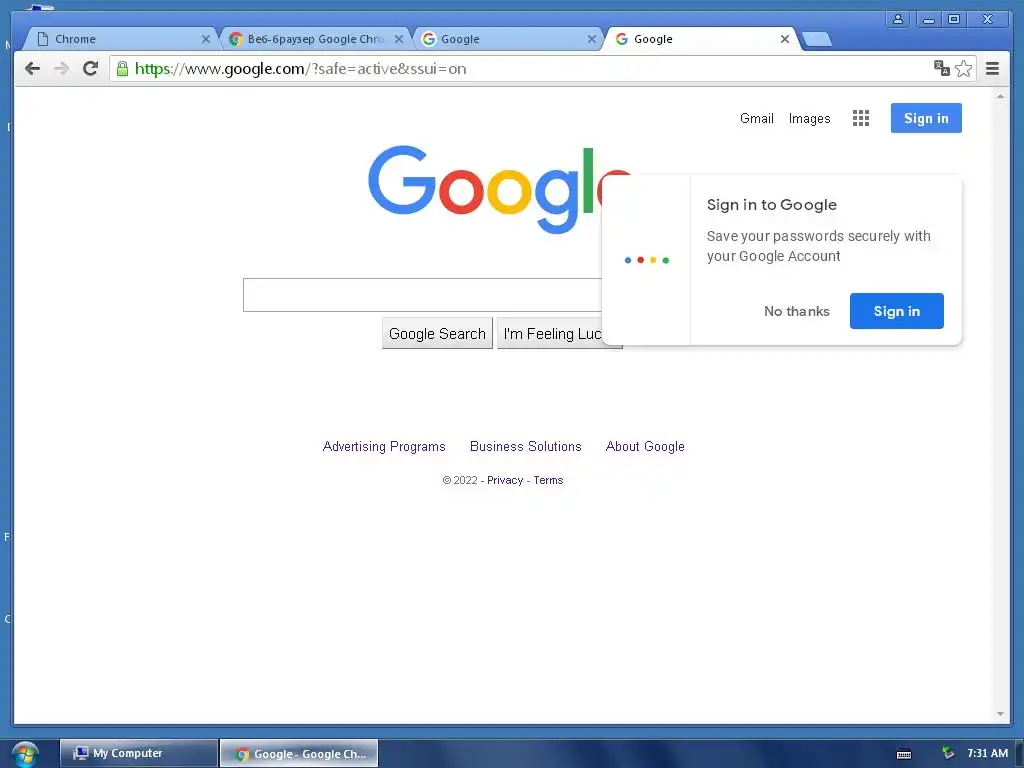Open the Chrome hamburger menu
Image resolution: width=1024 pixels, height=768 pixels.
[x=992, y=69]
